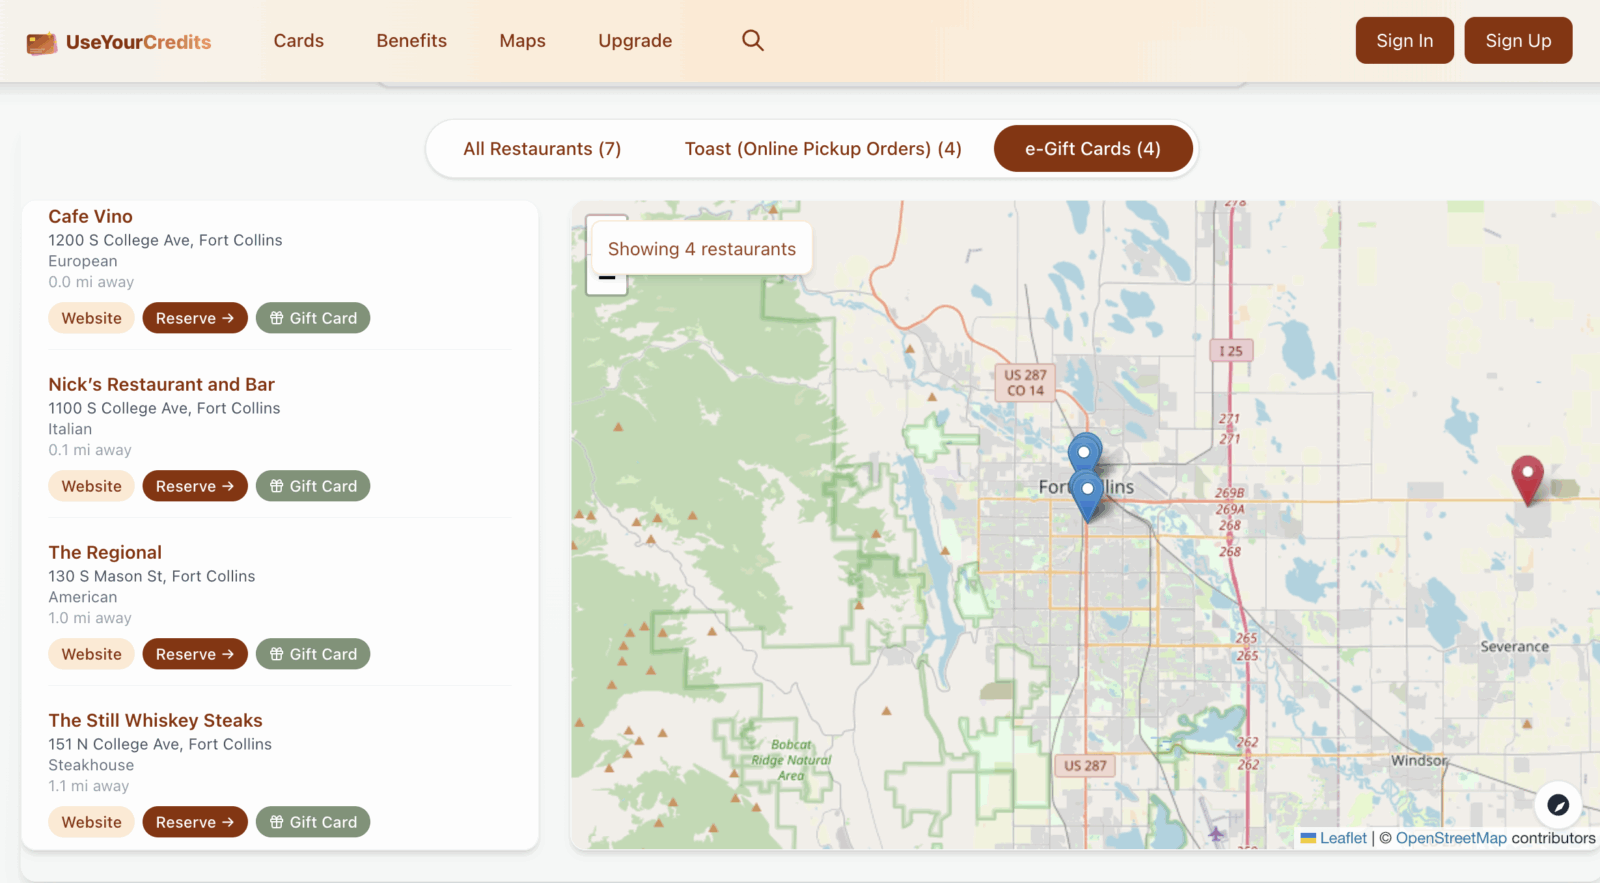Click the compass icon on the map
This screenshot has width=1600, height=883.
tap(1557, 804)
